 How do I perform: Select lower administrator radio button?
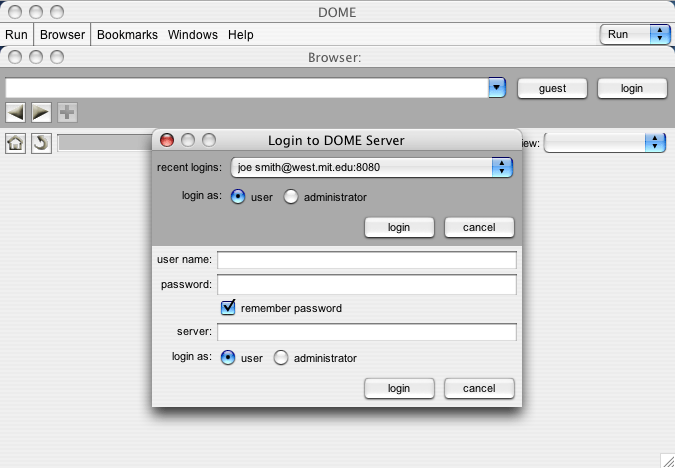281,358
